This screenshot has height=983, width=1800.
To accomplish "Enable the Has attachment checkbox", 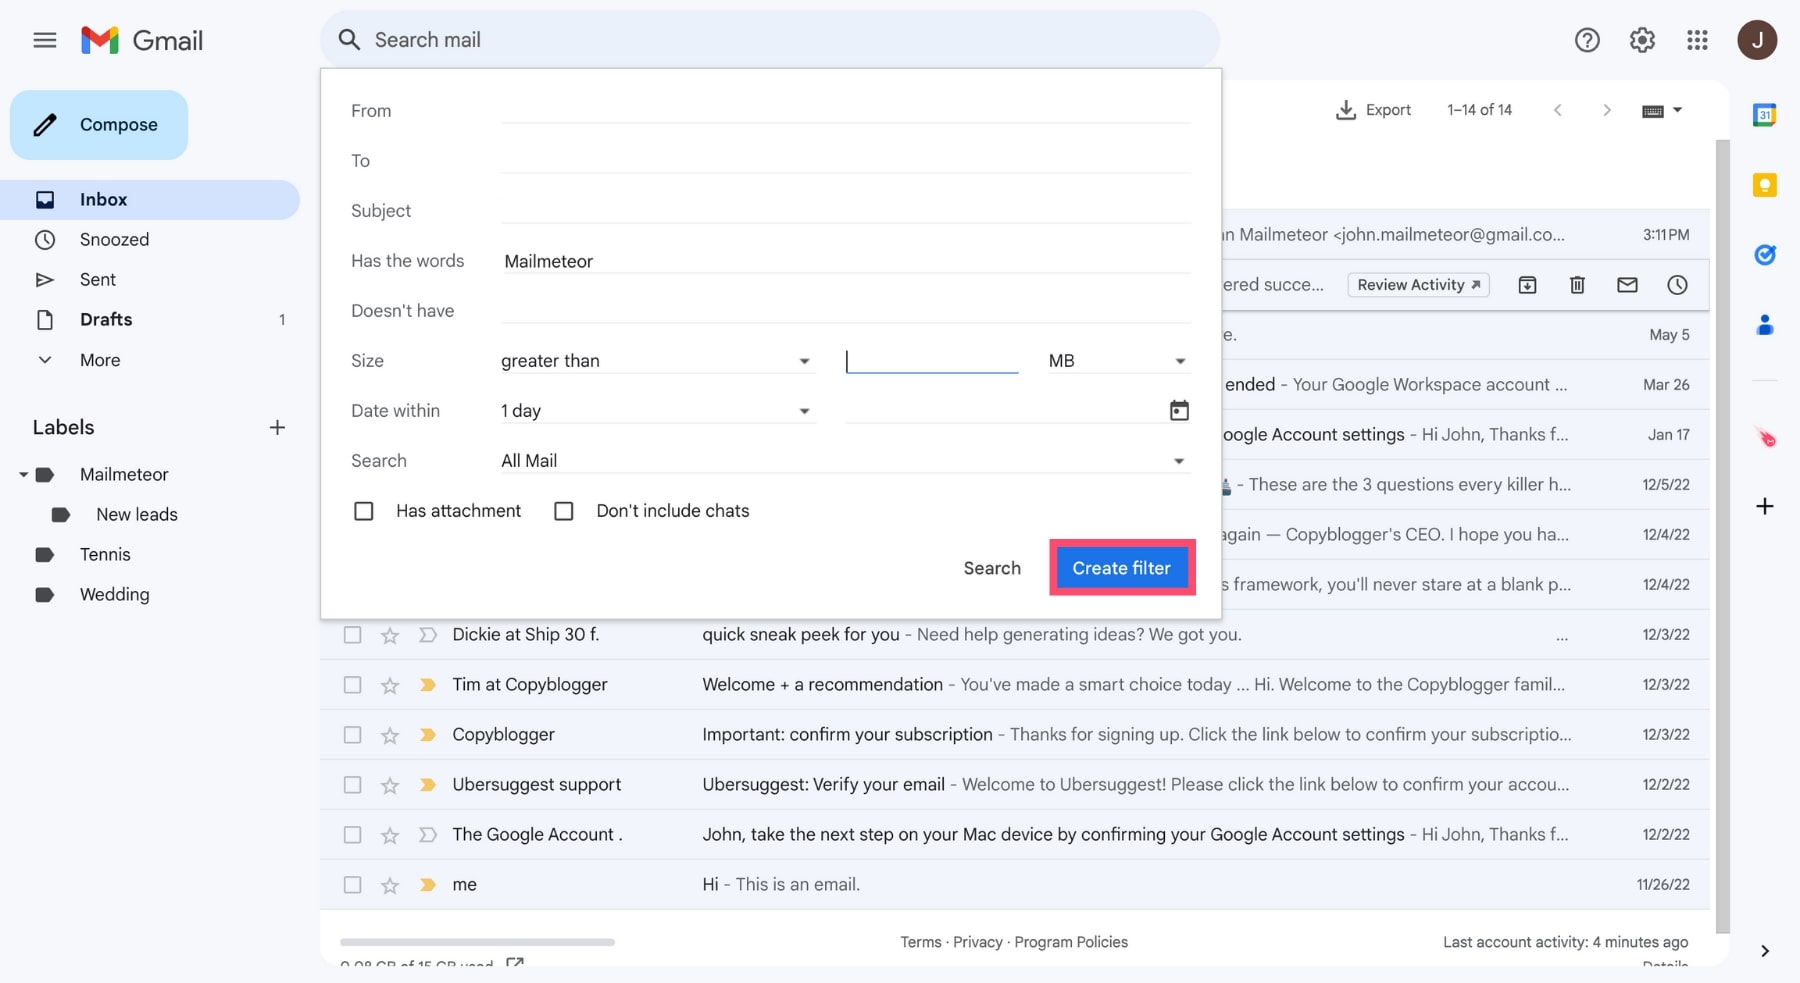I will 364,511.
